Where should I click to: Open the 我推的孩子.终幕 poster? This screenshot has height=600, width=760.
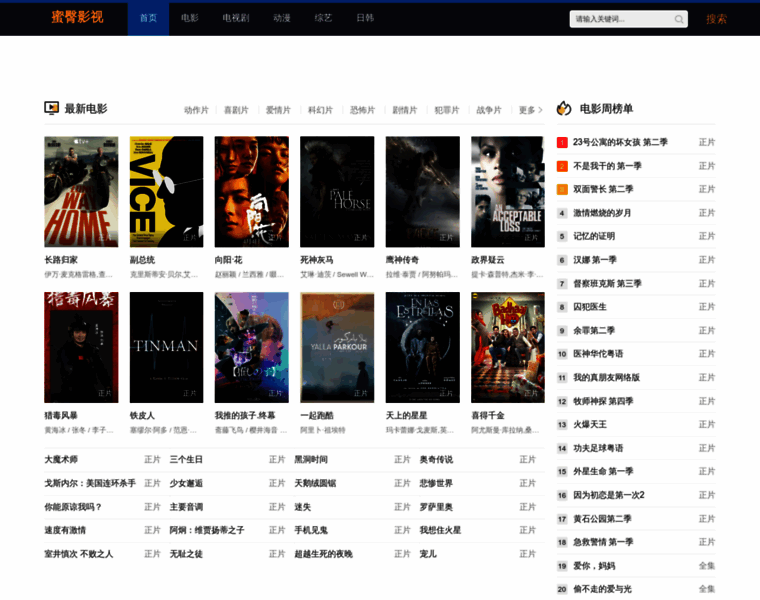click(252, 347)
